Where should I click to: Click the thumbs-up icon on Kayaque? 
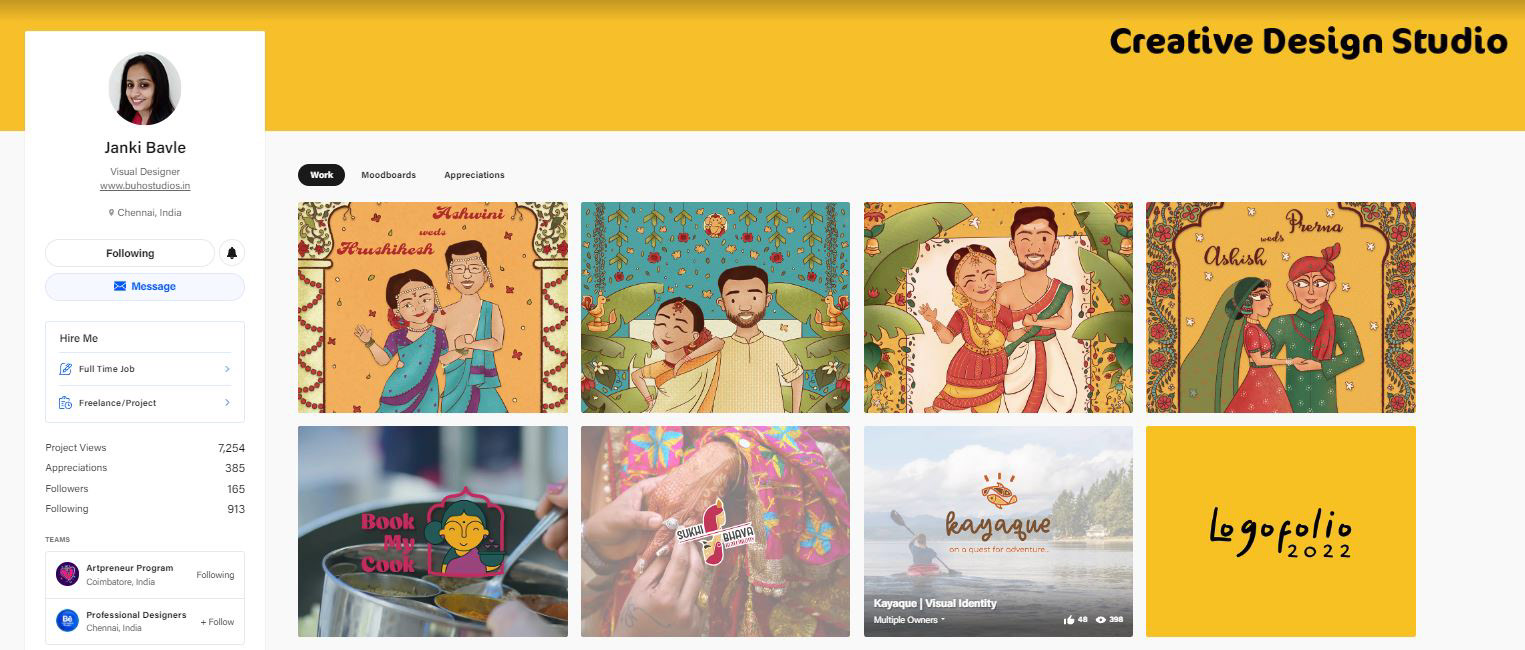[1069, 620]
